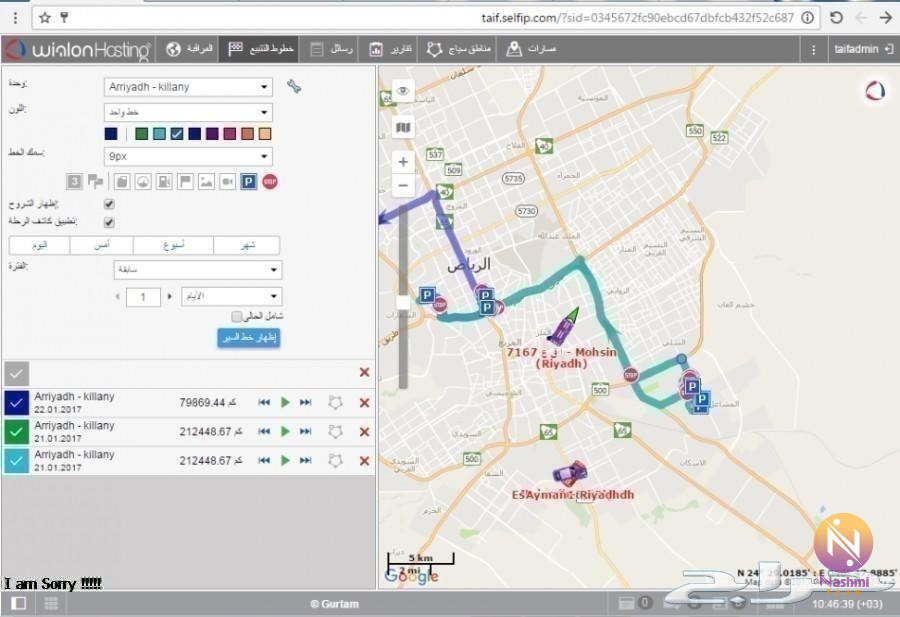Click the wrench icon beside unit selector
Image resolution: width=900 pixels, height=617 pixels.
pos(293,87)
